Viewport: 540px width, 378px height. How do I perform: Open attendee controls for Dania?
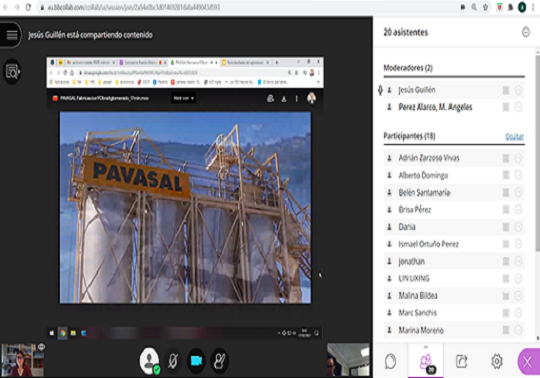(518, 227)
